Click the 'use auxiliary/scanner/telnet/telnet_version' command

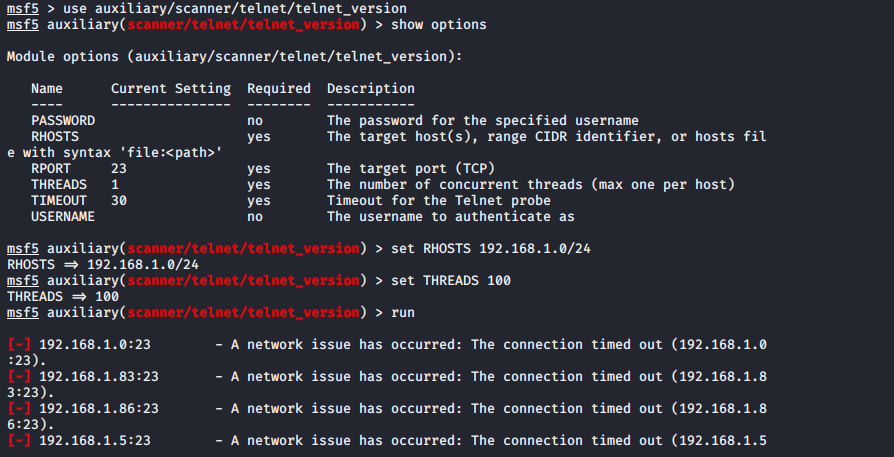(x=234, y=9)
